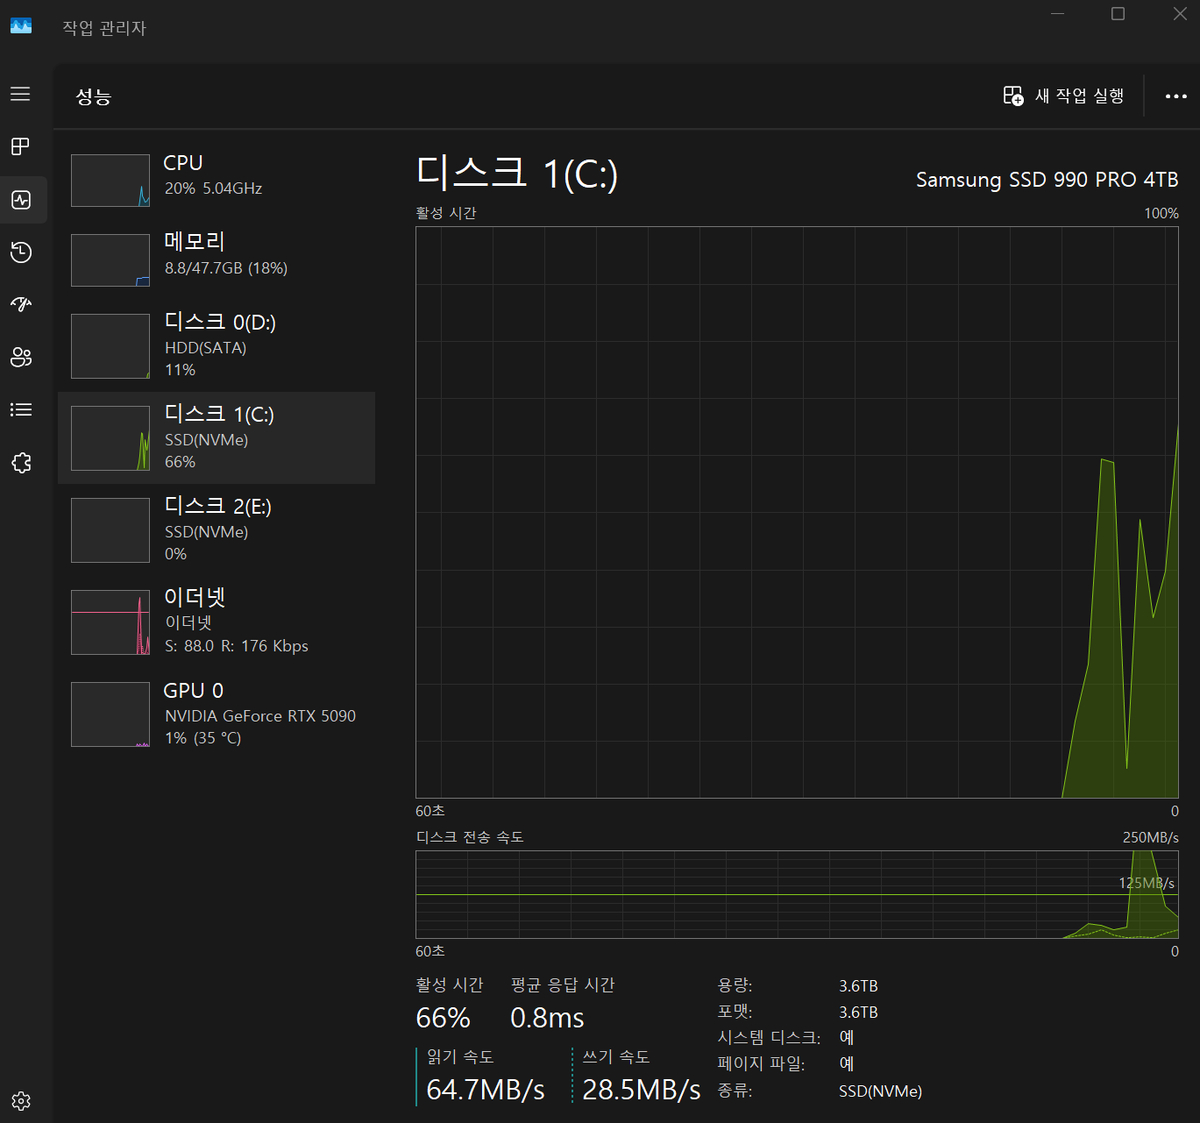Click the '디스크 전송 속도' label
1200x1123 pixels.
click(x=470, y=837)
